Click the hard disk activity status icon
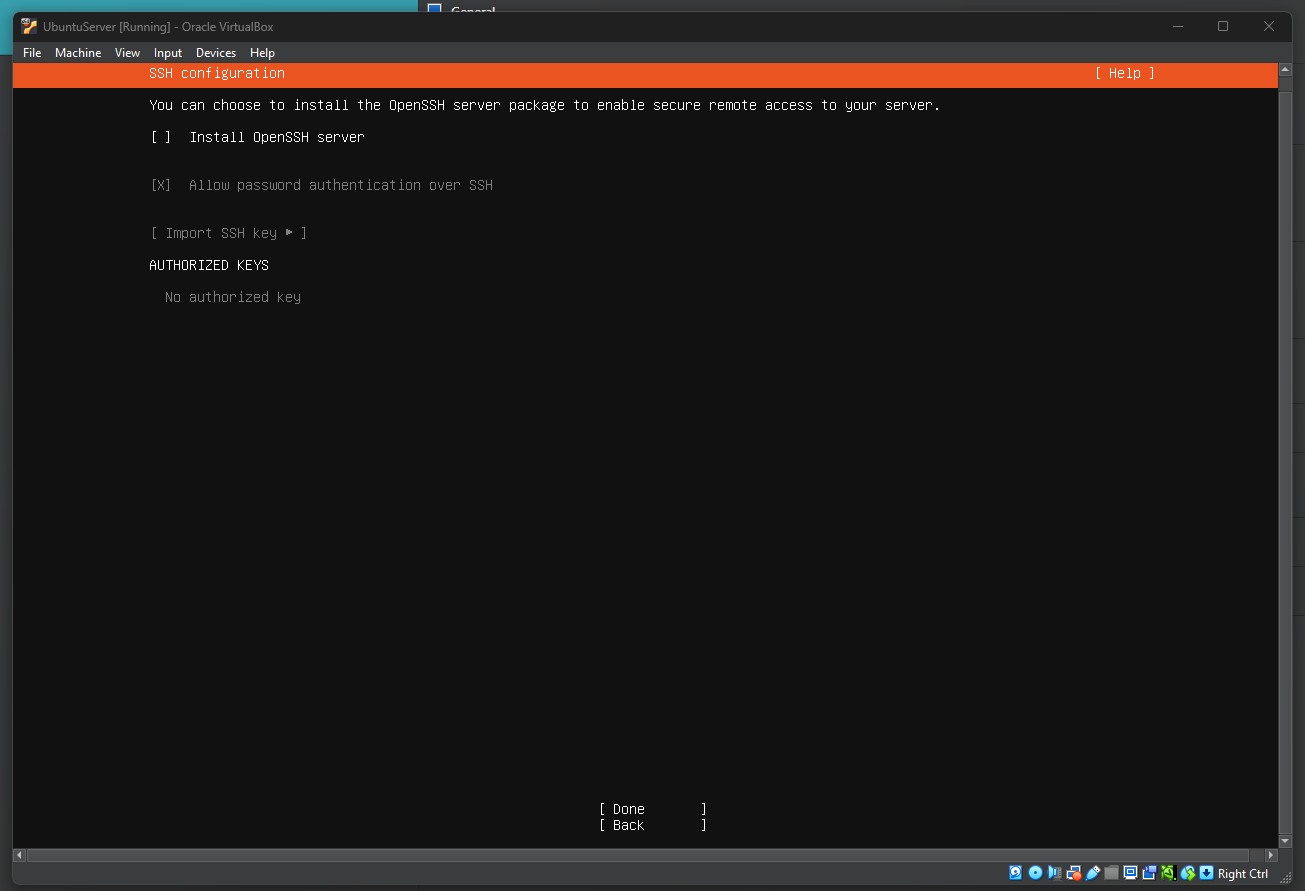This screenshot has width=1305, height=891. 1014,872
